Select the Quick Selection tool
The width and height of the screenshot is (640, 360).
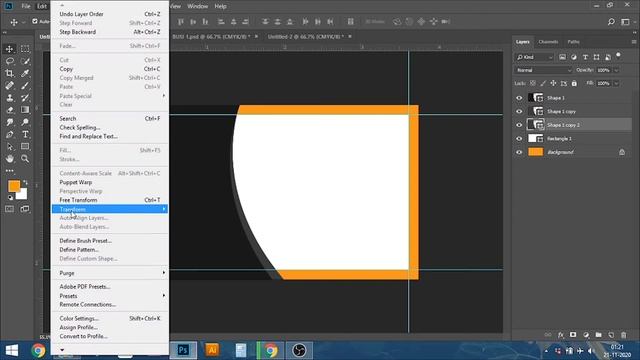pyautogui.click(x=25, y=61)
